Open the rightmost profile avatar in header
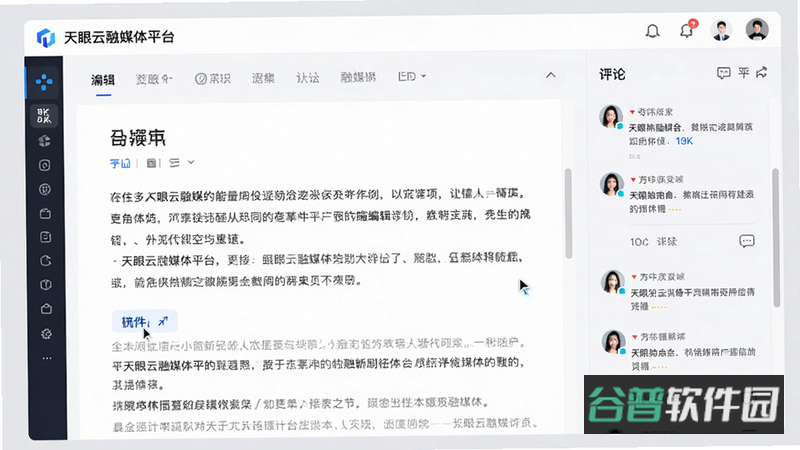Image resolution: width=800 pixels, height=450 pixels. click(x=757, y=30)
